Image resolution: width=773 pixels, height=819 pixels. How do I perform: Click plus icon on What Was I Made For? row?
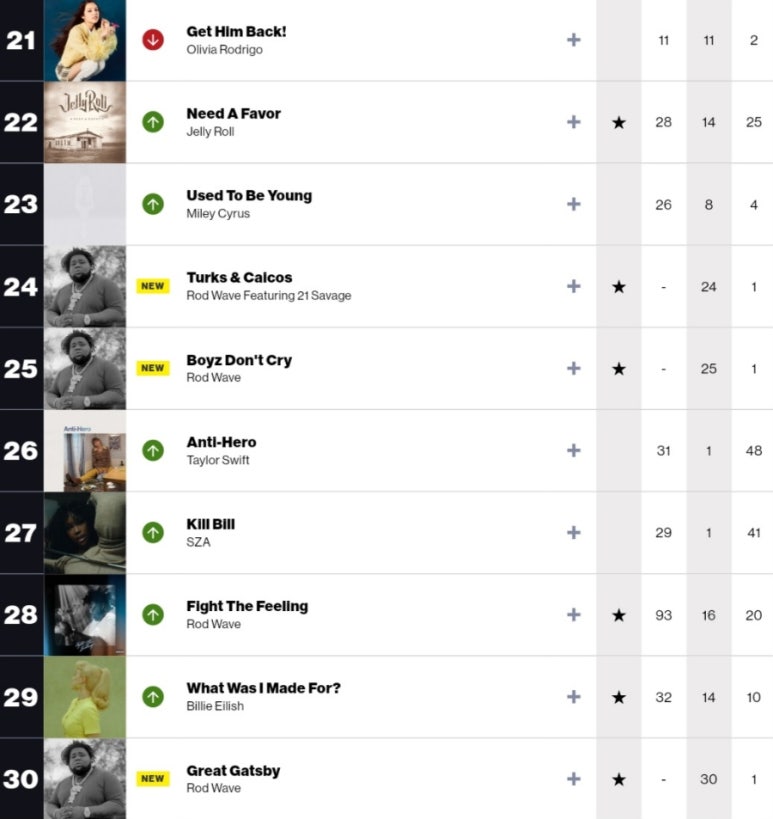pos(573,697)
